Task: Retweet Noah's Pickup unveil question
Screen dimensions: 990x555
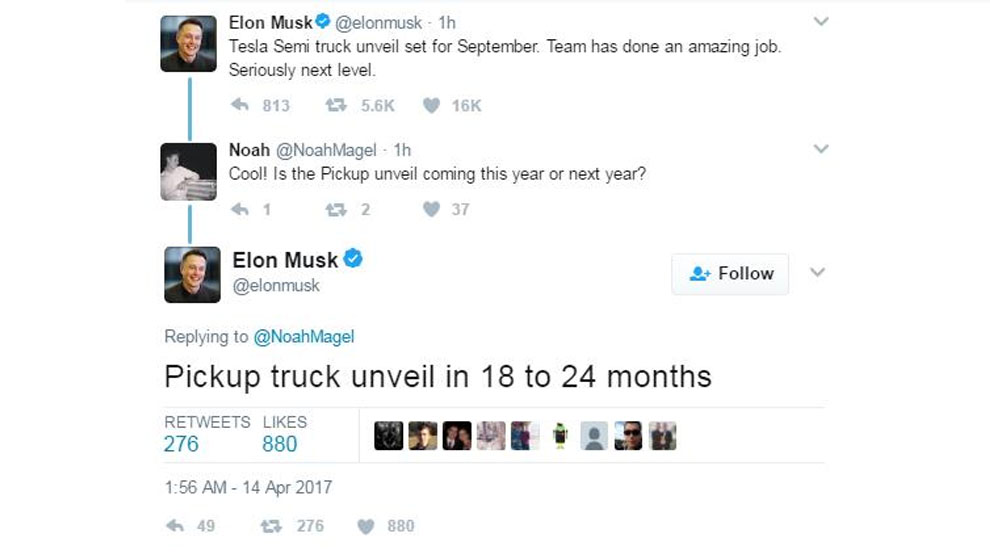Action: (x=337, y=209)
